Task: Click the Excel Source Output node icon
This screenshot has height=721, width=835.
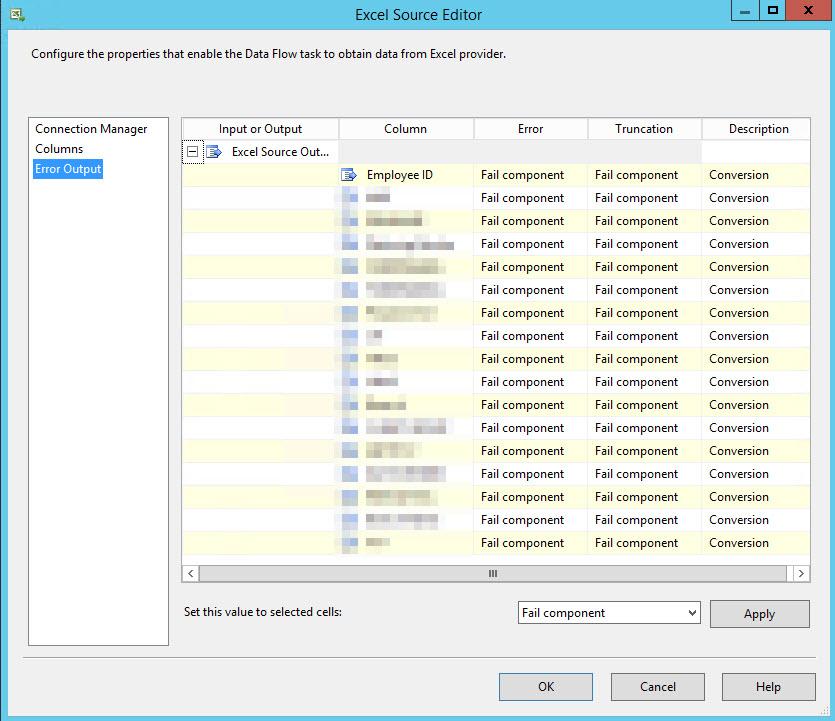Action: tap(214, 152)
